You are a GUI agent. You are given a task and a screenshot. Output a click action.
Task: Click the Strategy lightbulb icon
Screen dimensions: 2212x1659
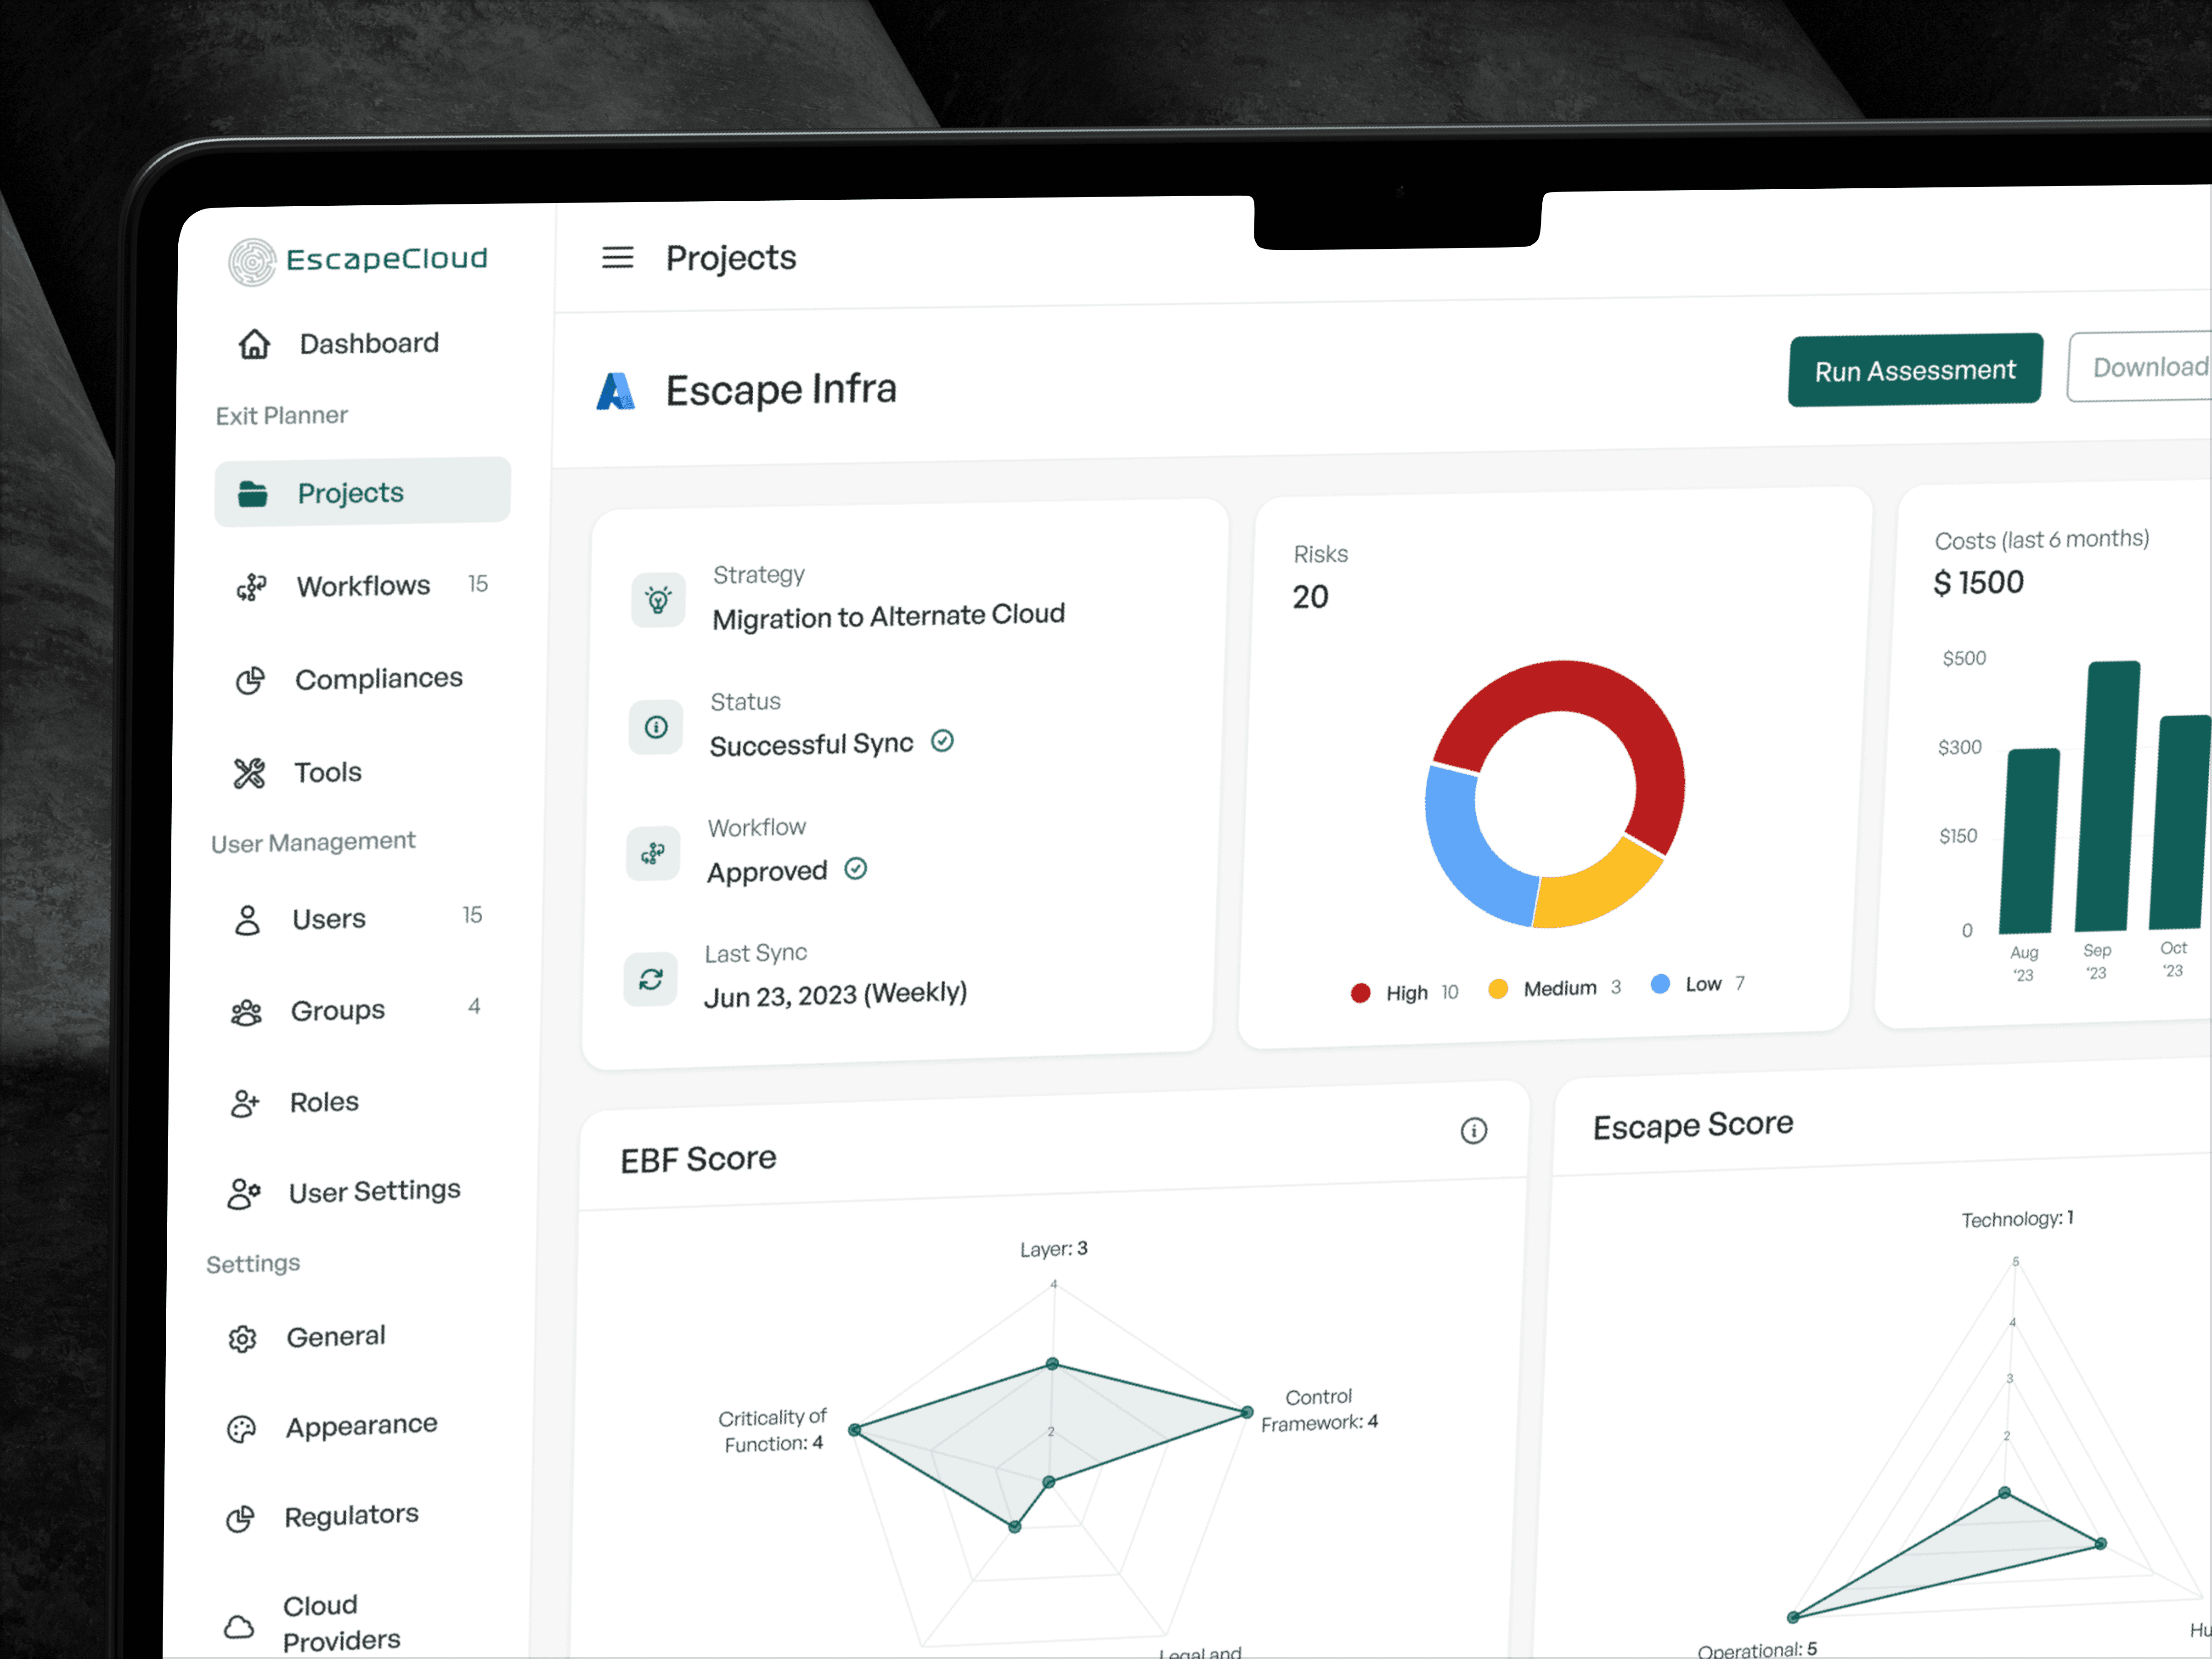point(658,600)
